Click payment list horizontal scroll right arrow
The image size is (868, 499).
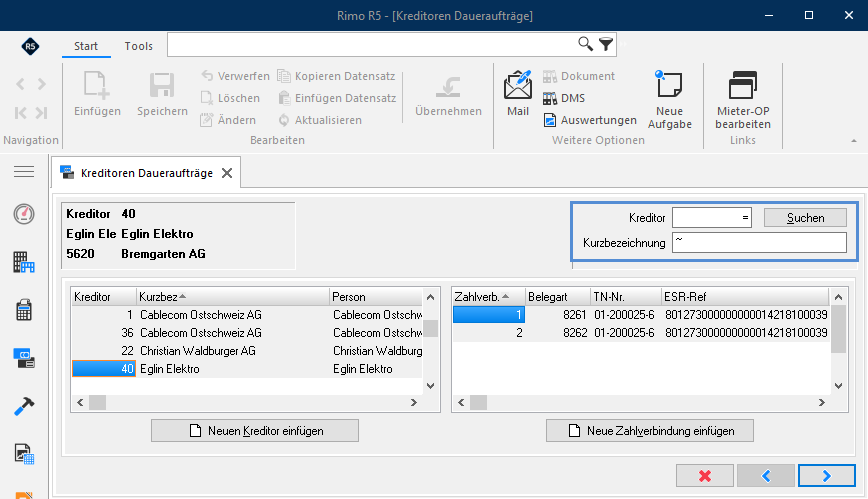click(x=822, y=403)
